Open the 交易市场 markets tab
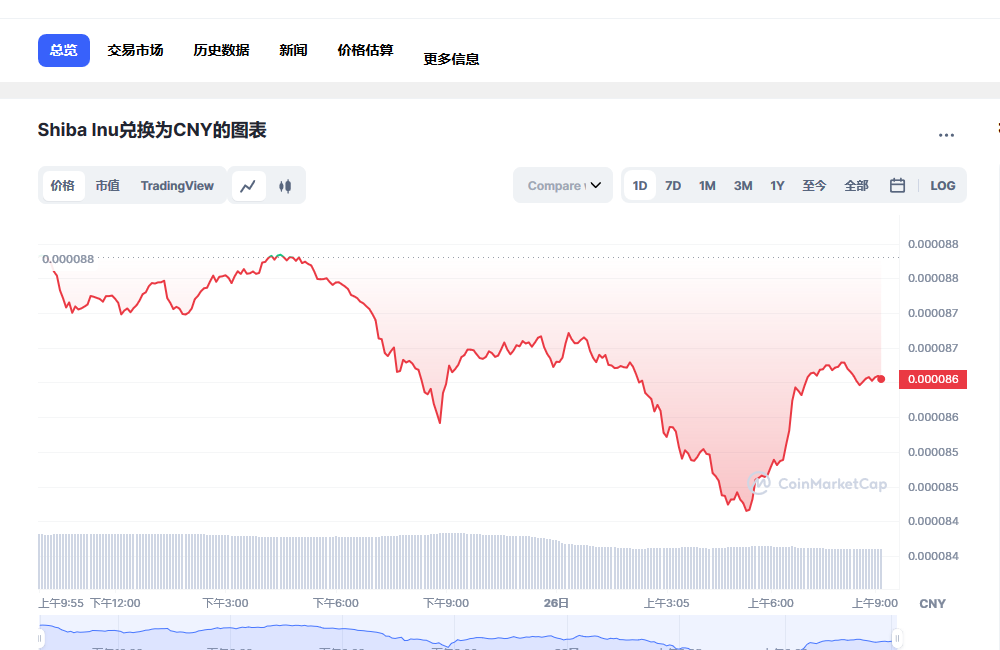Image resolution: width=1000 pixels, height=650 pixels. tap(135, 50)
